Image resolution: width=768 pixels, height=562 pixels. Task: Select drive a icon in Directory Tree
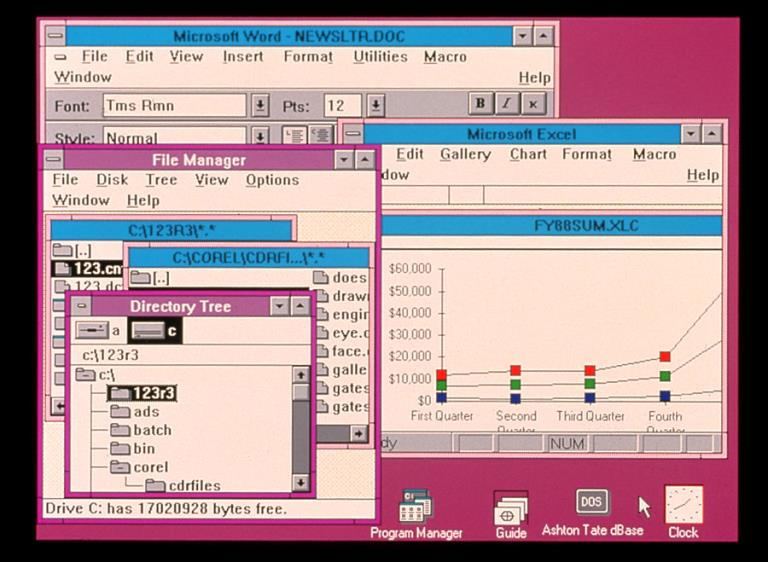tap(92, 330)
